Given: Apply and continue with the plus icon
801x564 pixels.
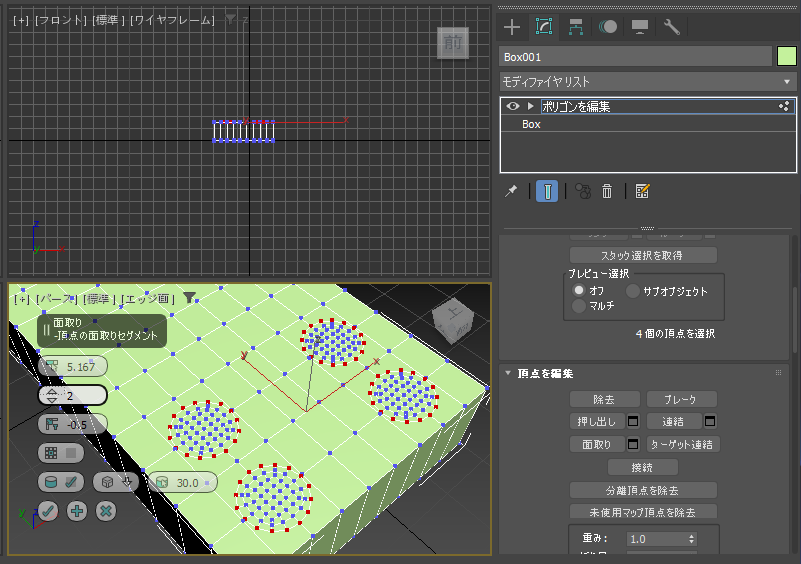Looking at the screenshot, I should (x=77, y=511).
